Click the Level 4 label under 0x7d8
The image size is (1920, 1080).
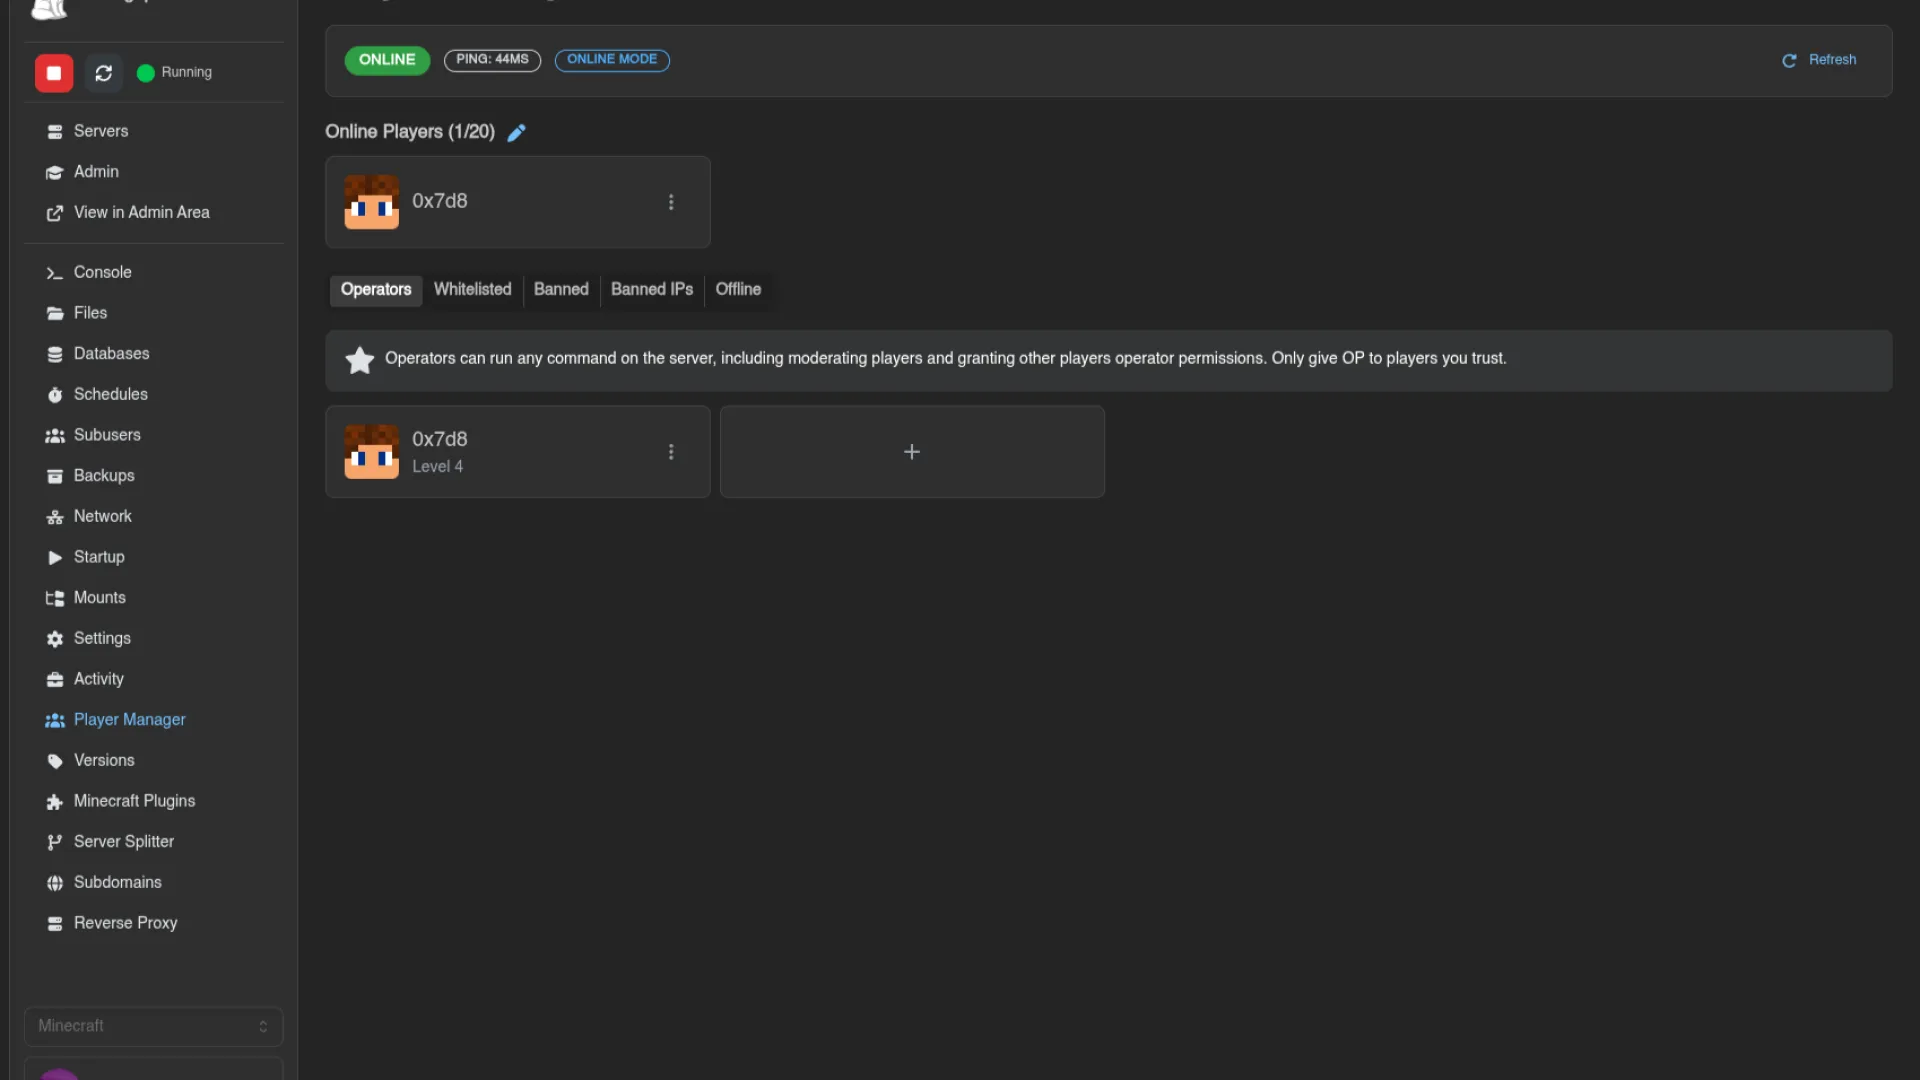point(437,467)
